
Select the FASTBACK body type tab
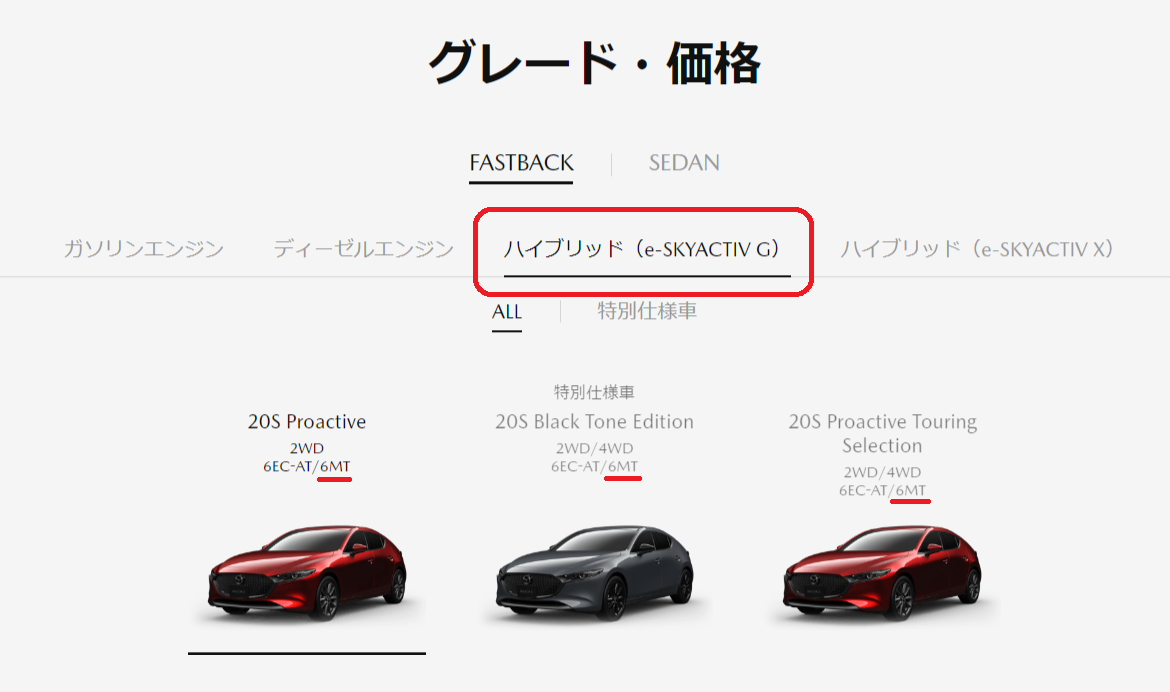pos(521,163)
